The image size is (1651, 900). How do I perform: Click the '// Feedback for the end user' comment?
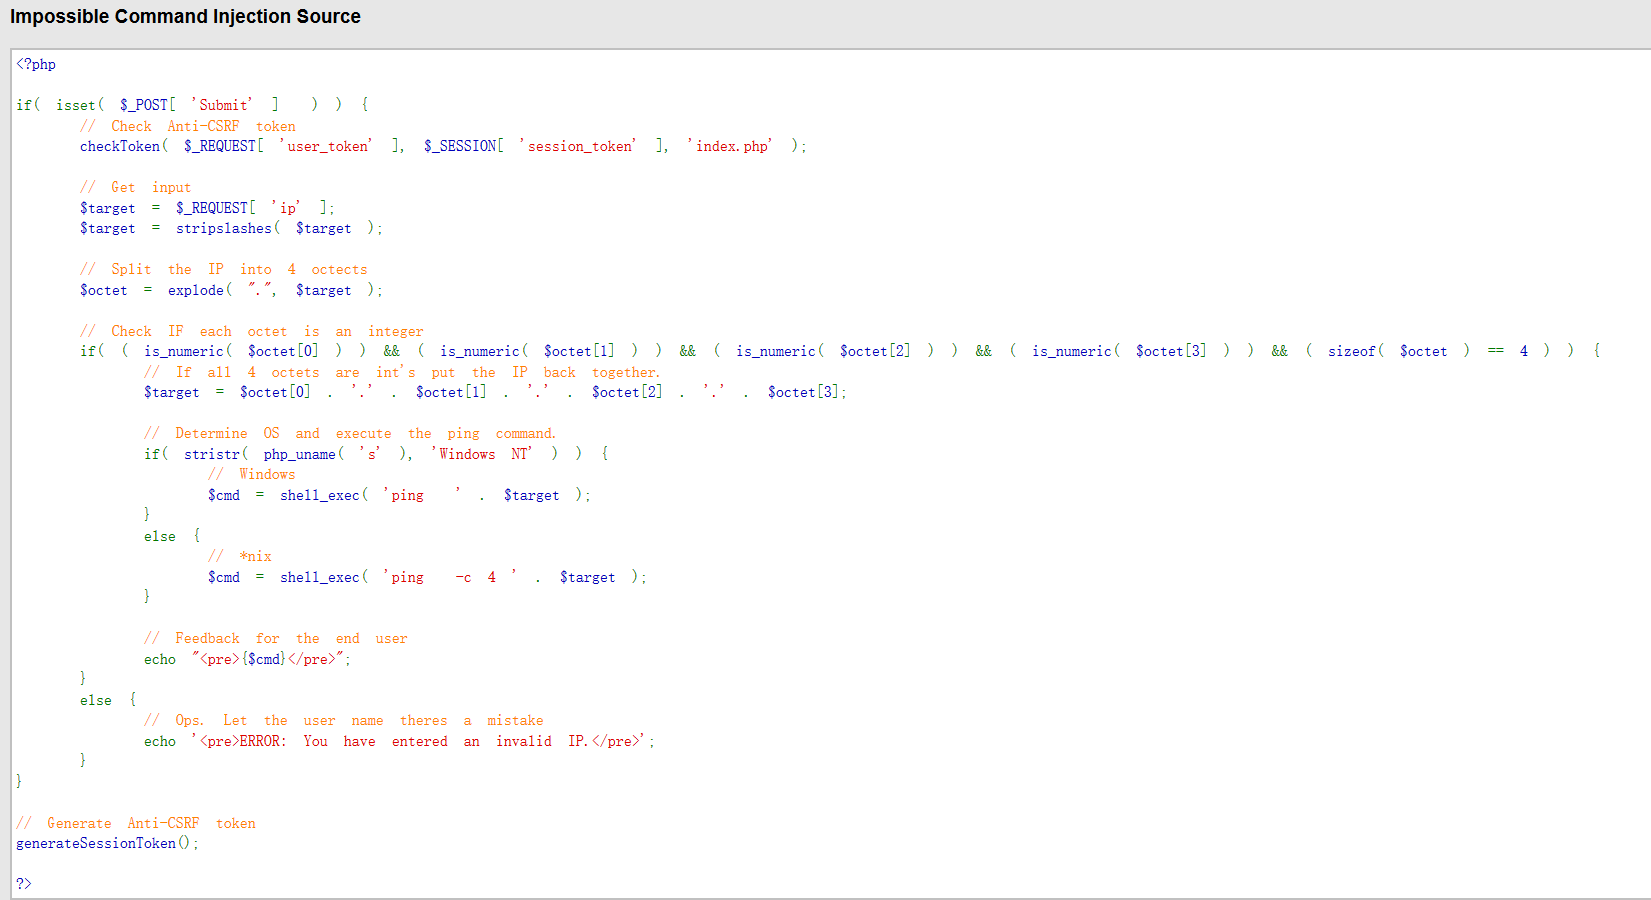(x=276, y=638)
